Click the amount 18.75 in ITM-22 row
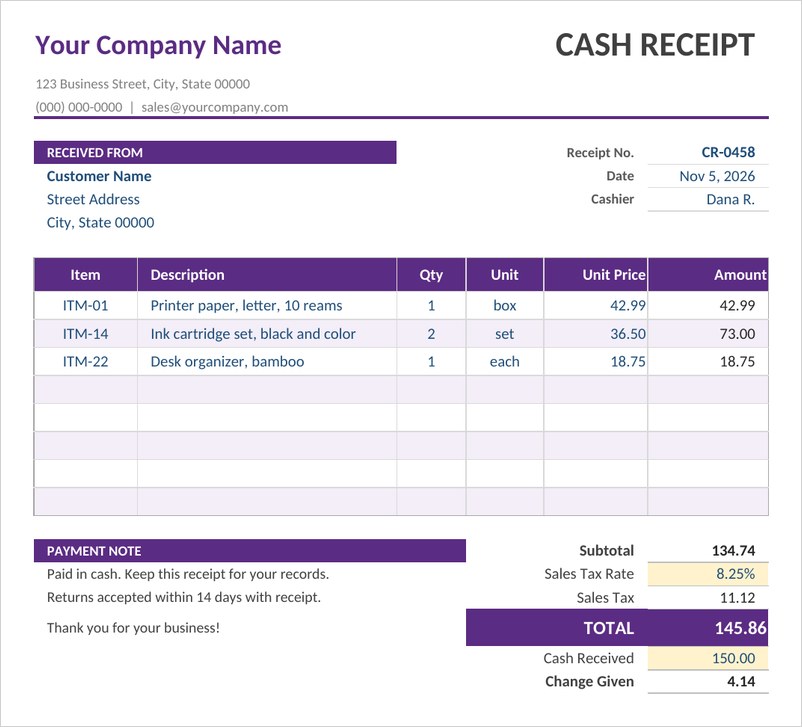The image size is (802, 727). [737, 362]
